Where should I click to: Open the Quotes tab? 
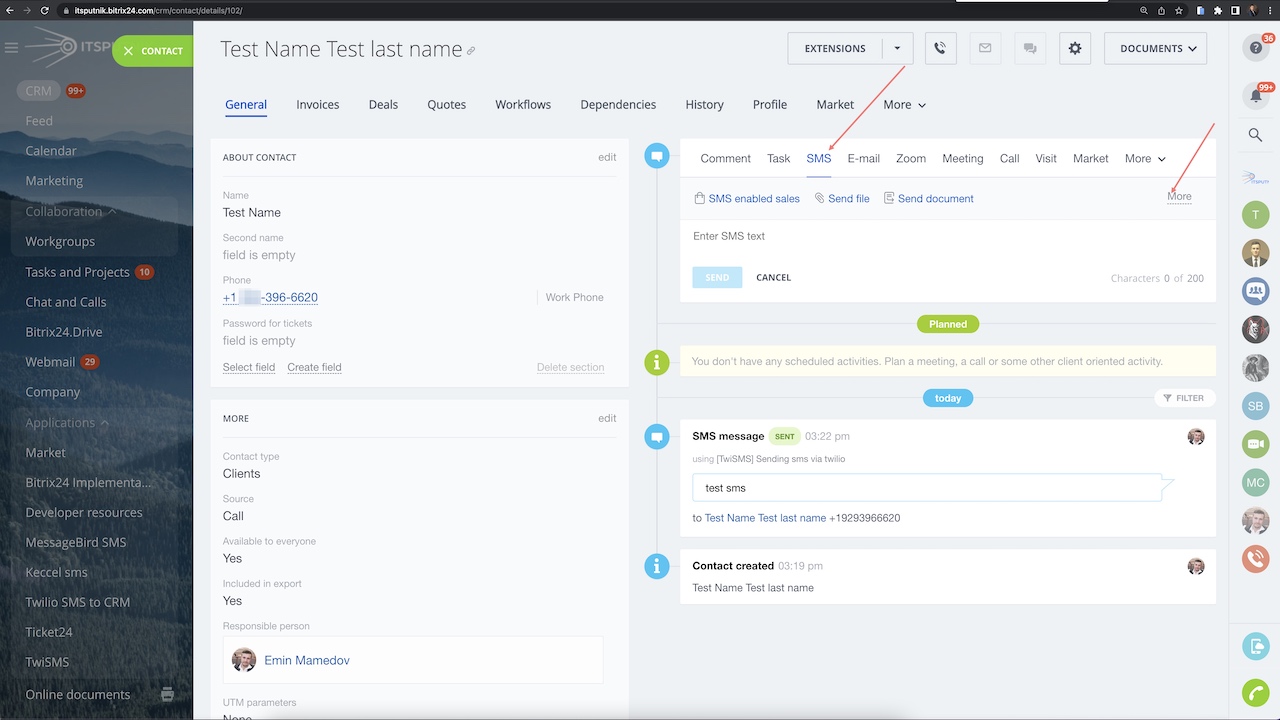click(447, 105)
